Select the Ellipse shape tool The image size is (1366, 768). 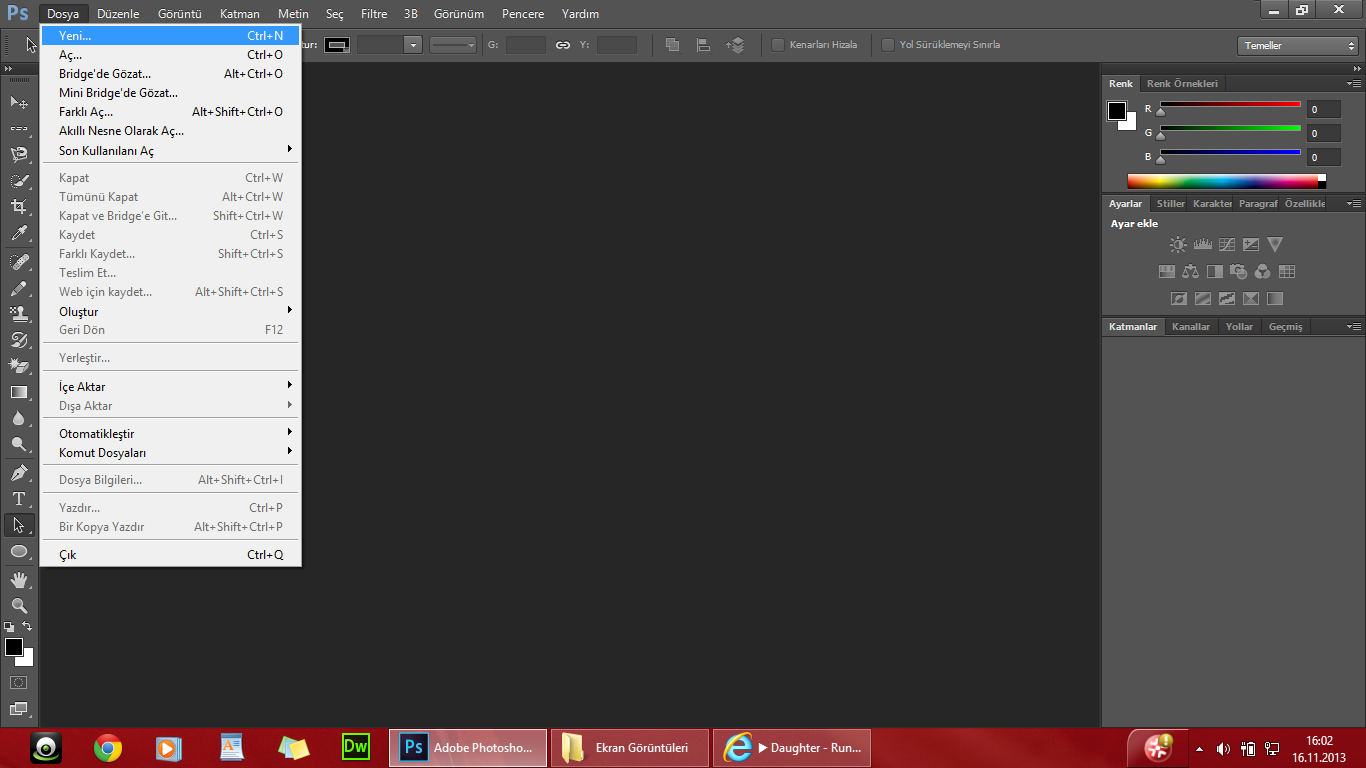tap(19, 551)
